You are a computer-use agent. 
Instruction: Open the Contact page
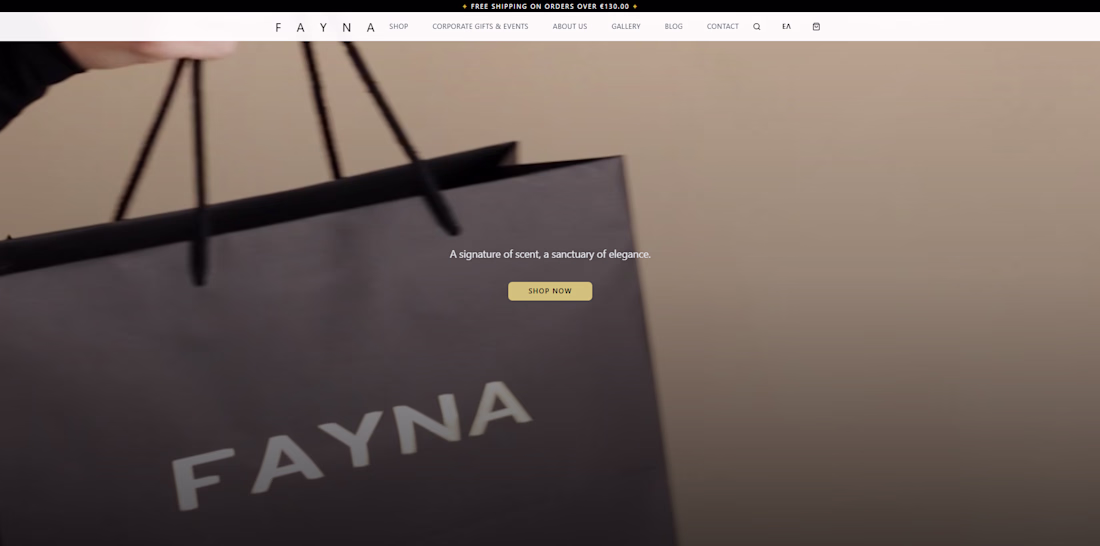[x=723, y=27]
